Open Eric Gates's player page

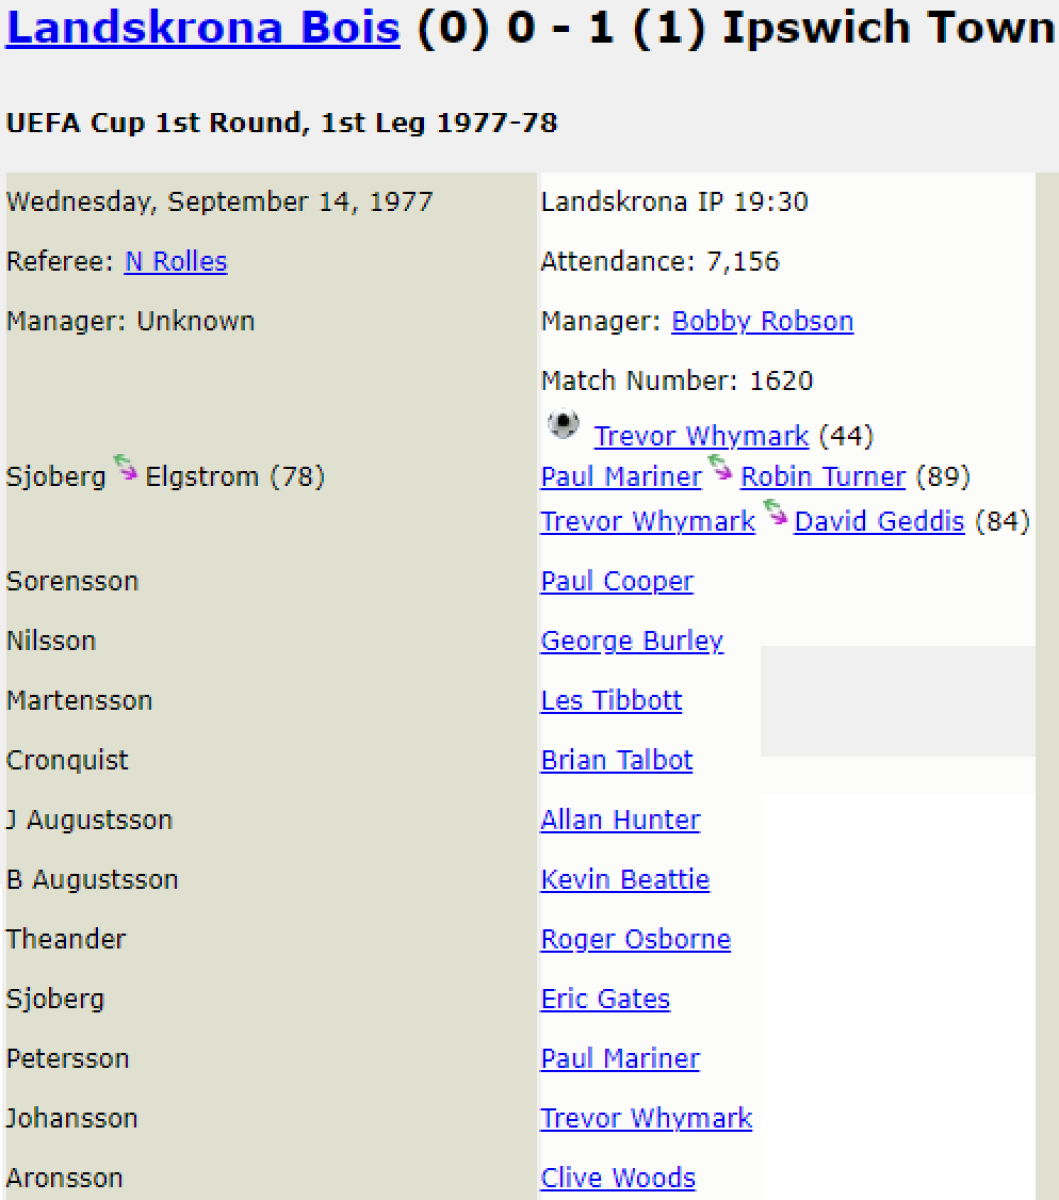605,1000
